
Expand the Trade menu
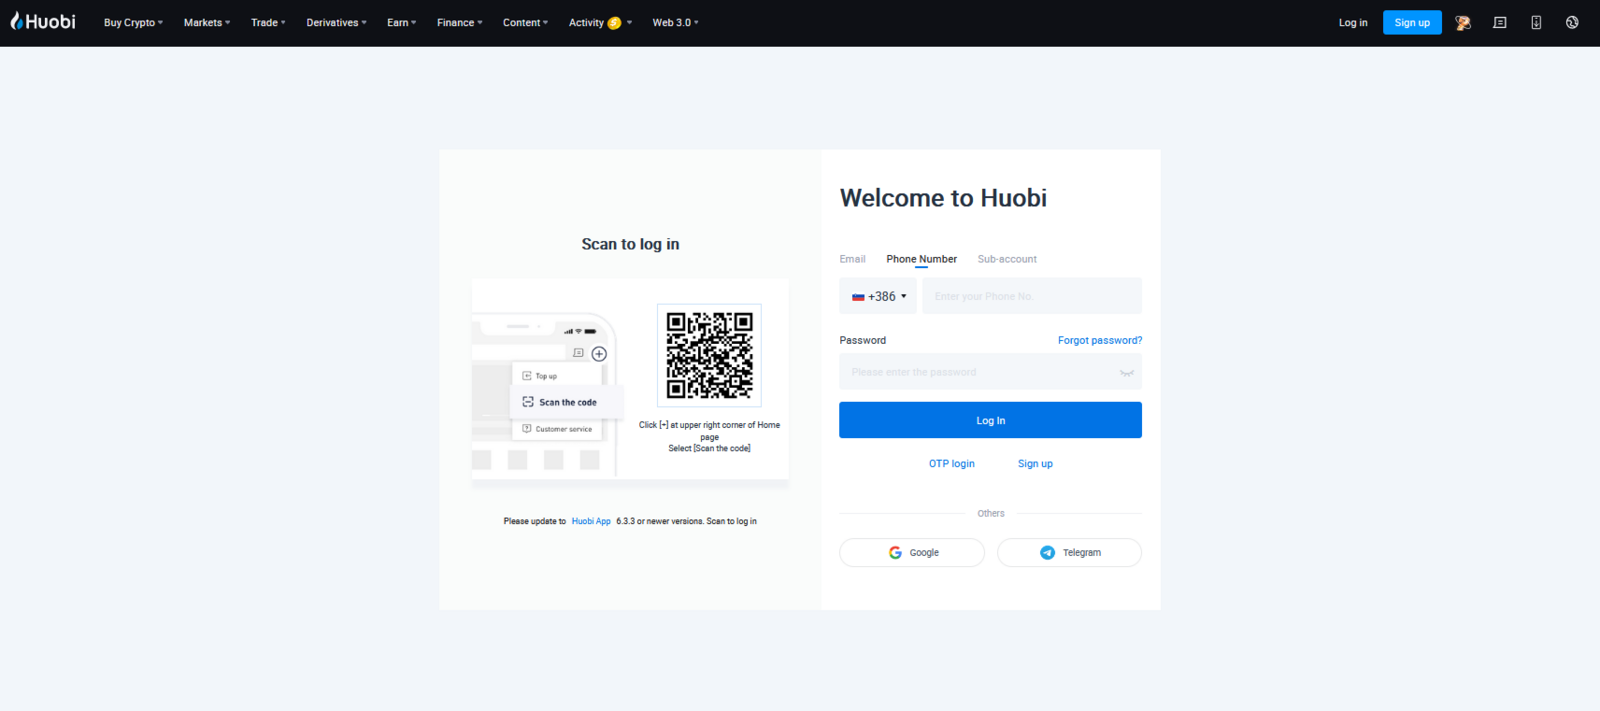pyautogui.click(x=268, y=22)
